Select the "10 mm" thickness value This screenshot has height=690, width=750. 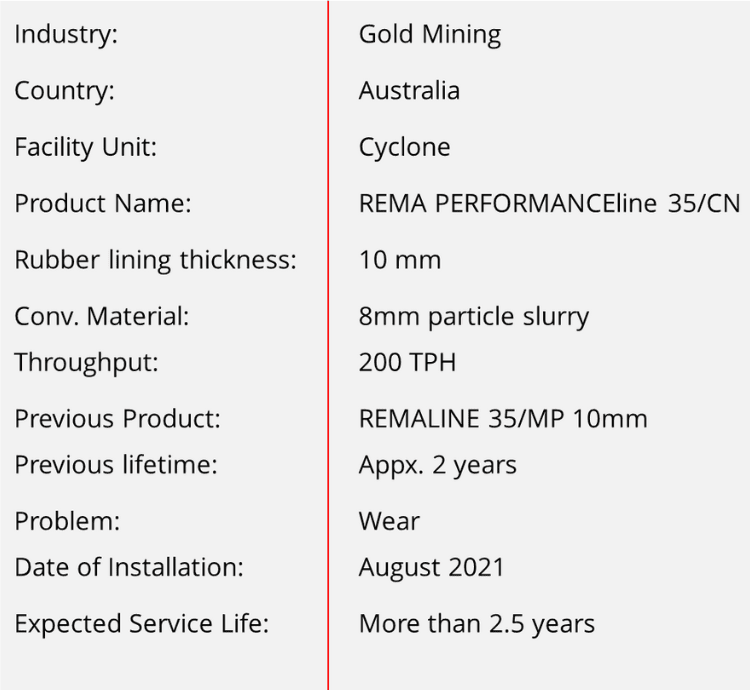click(x=399, y=260)
